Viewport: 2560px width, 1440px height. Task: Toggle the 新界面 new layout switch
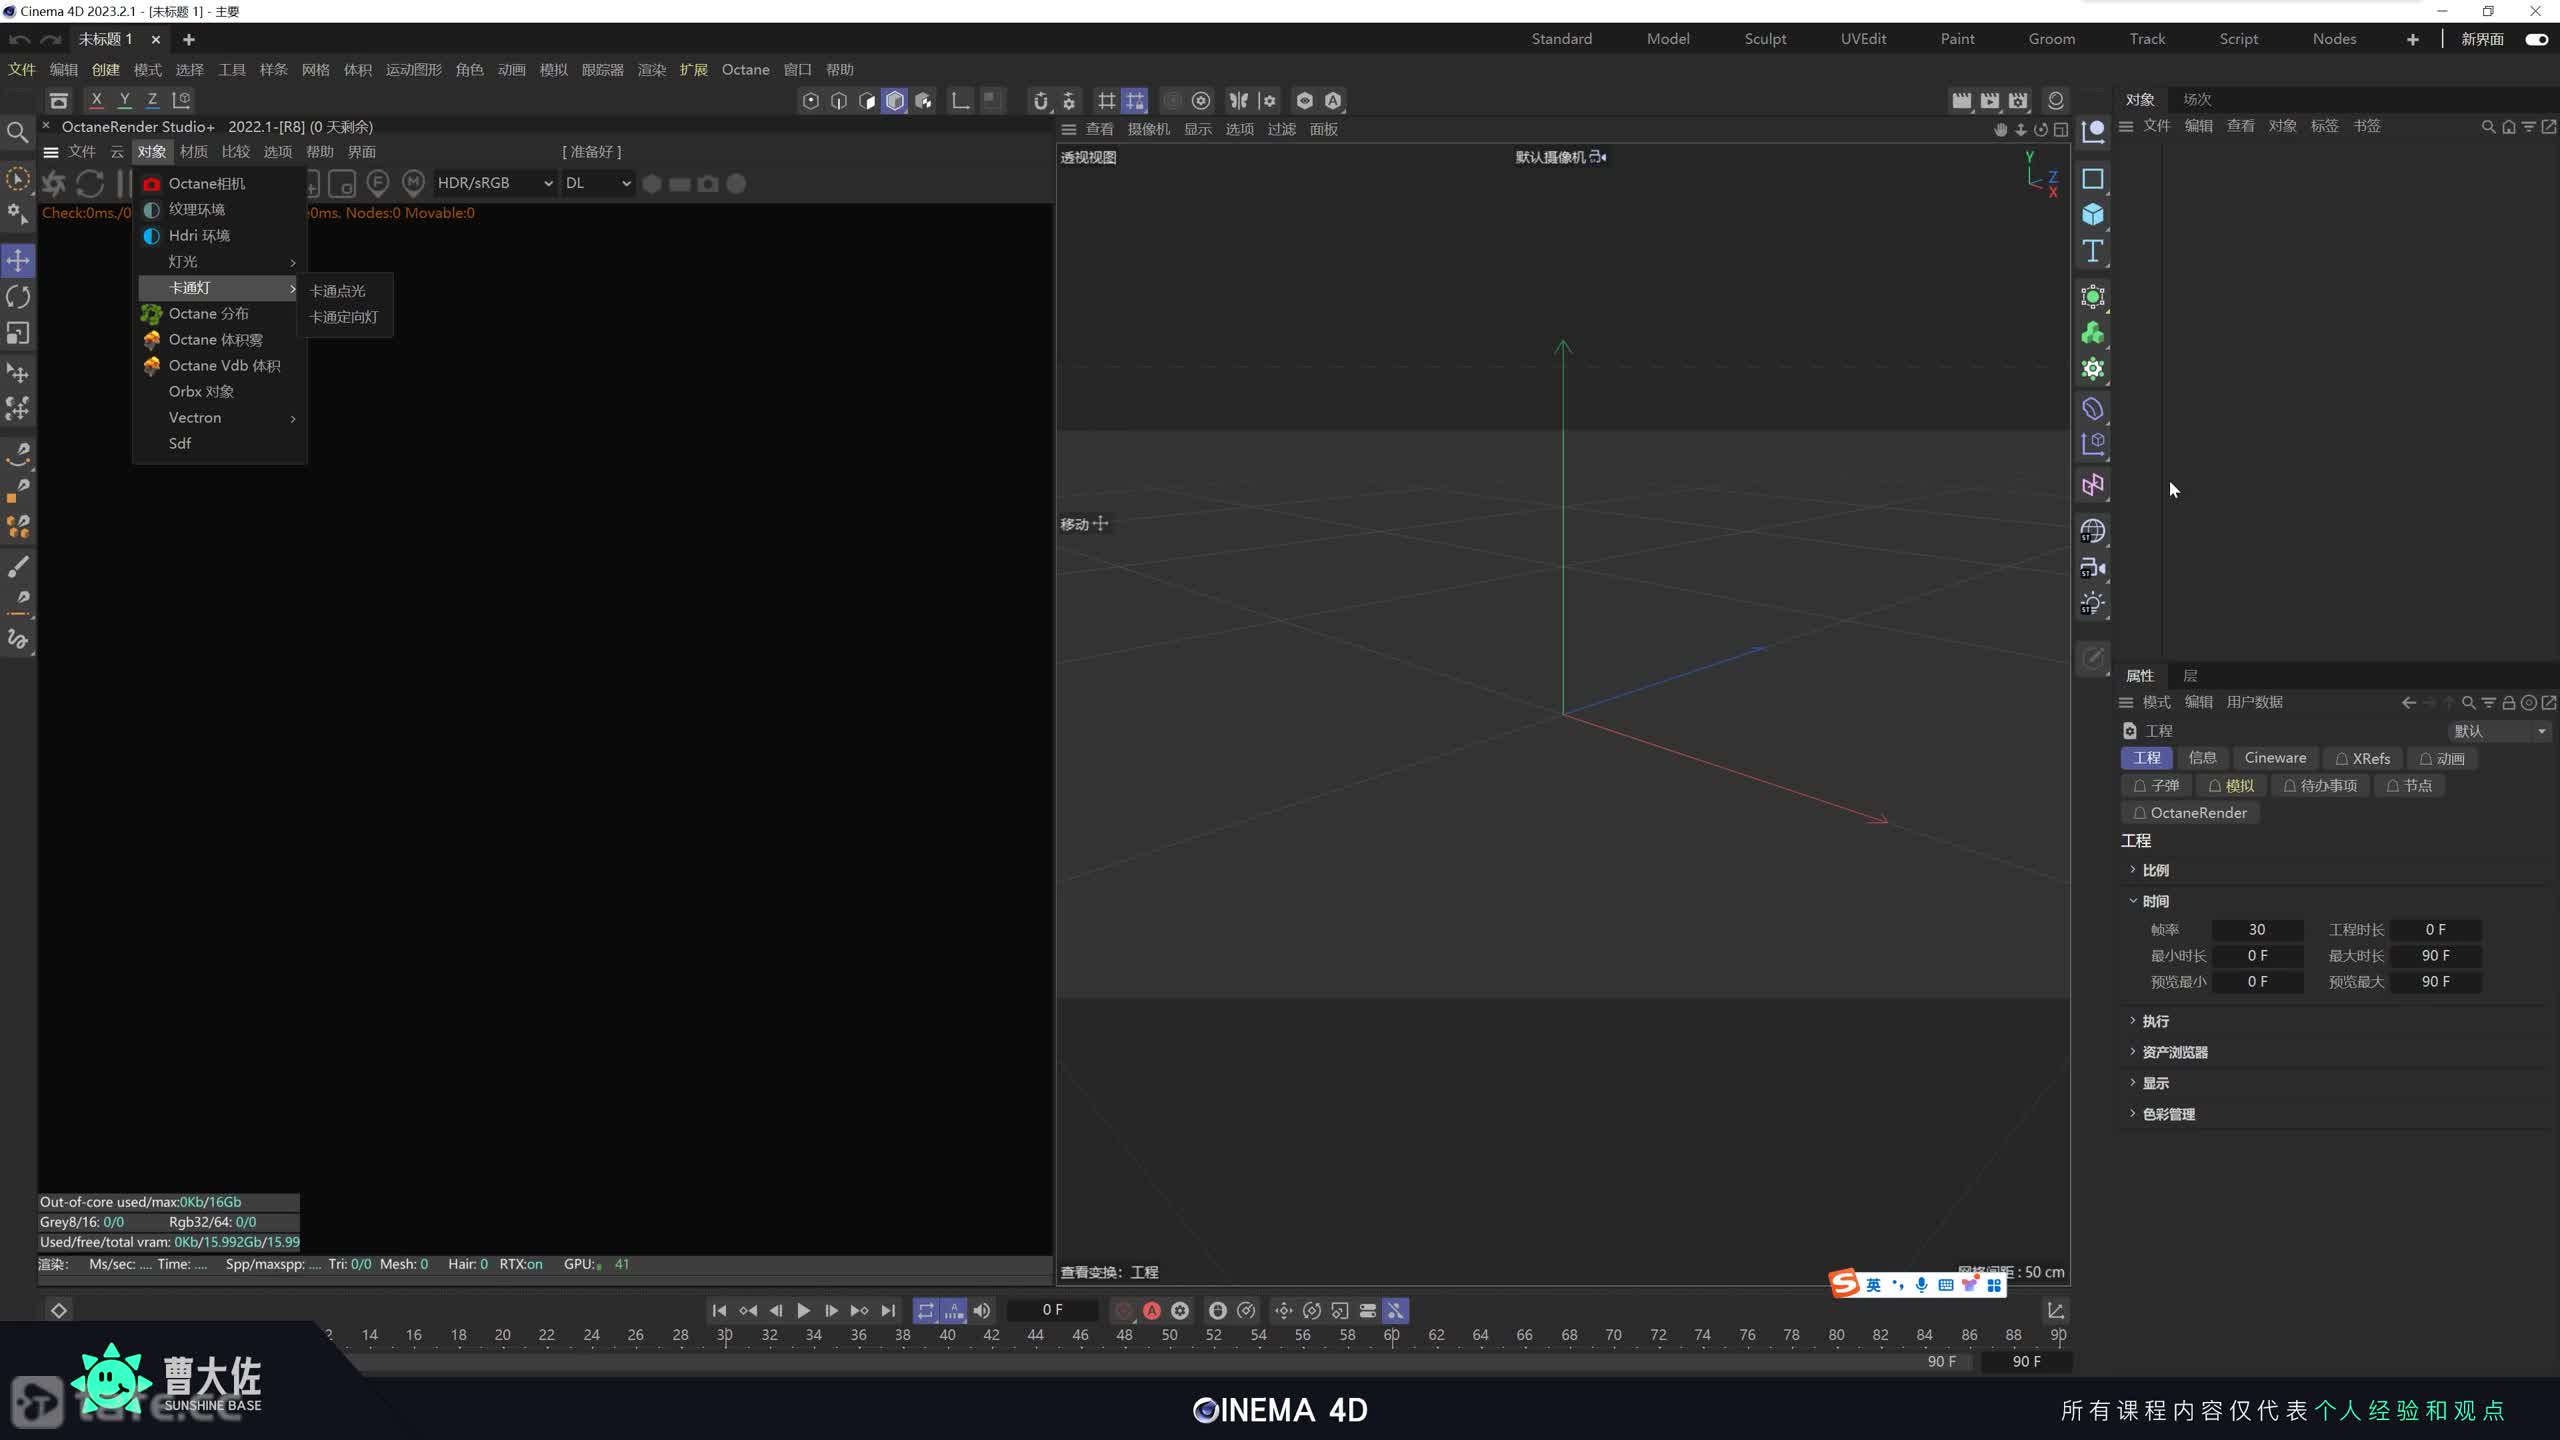click(2536, 39)
